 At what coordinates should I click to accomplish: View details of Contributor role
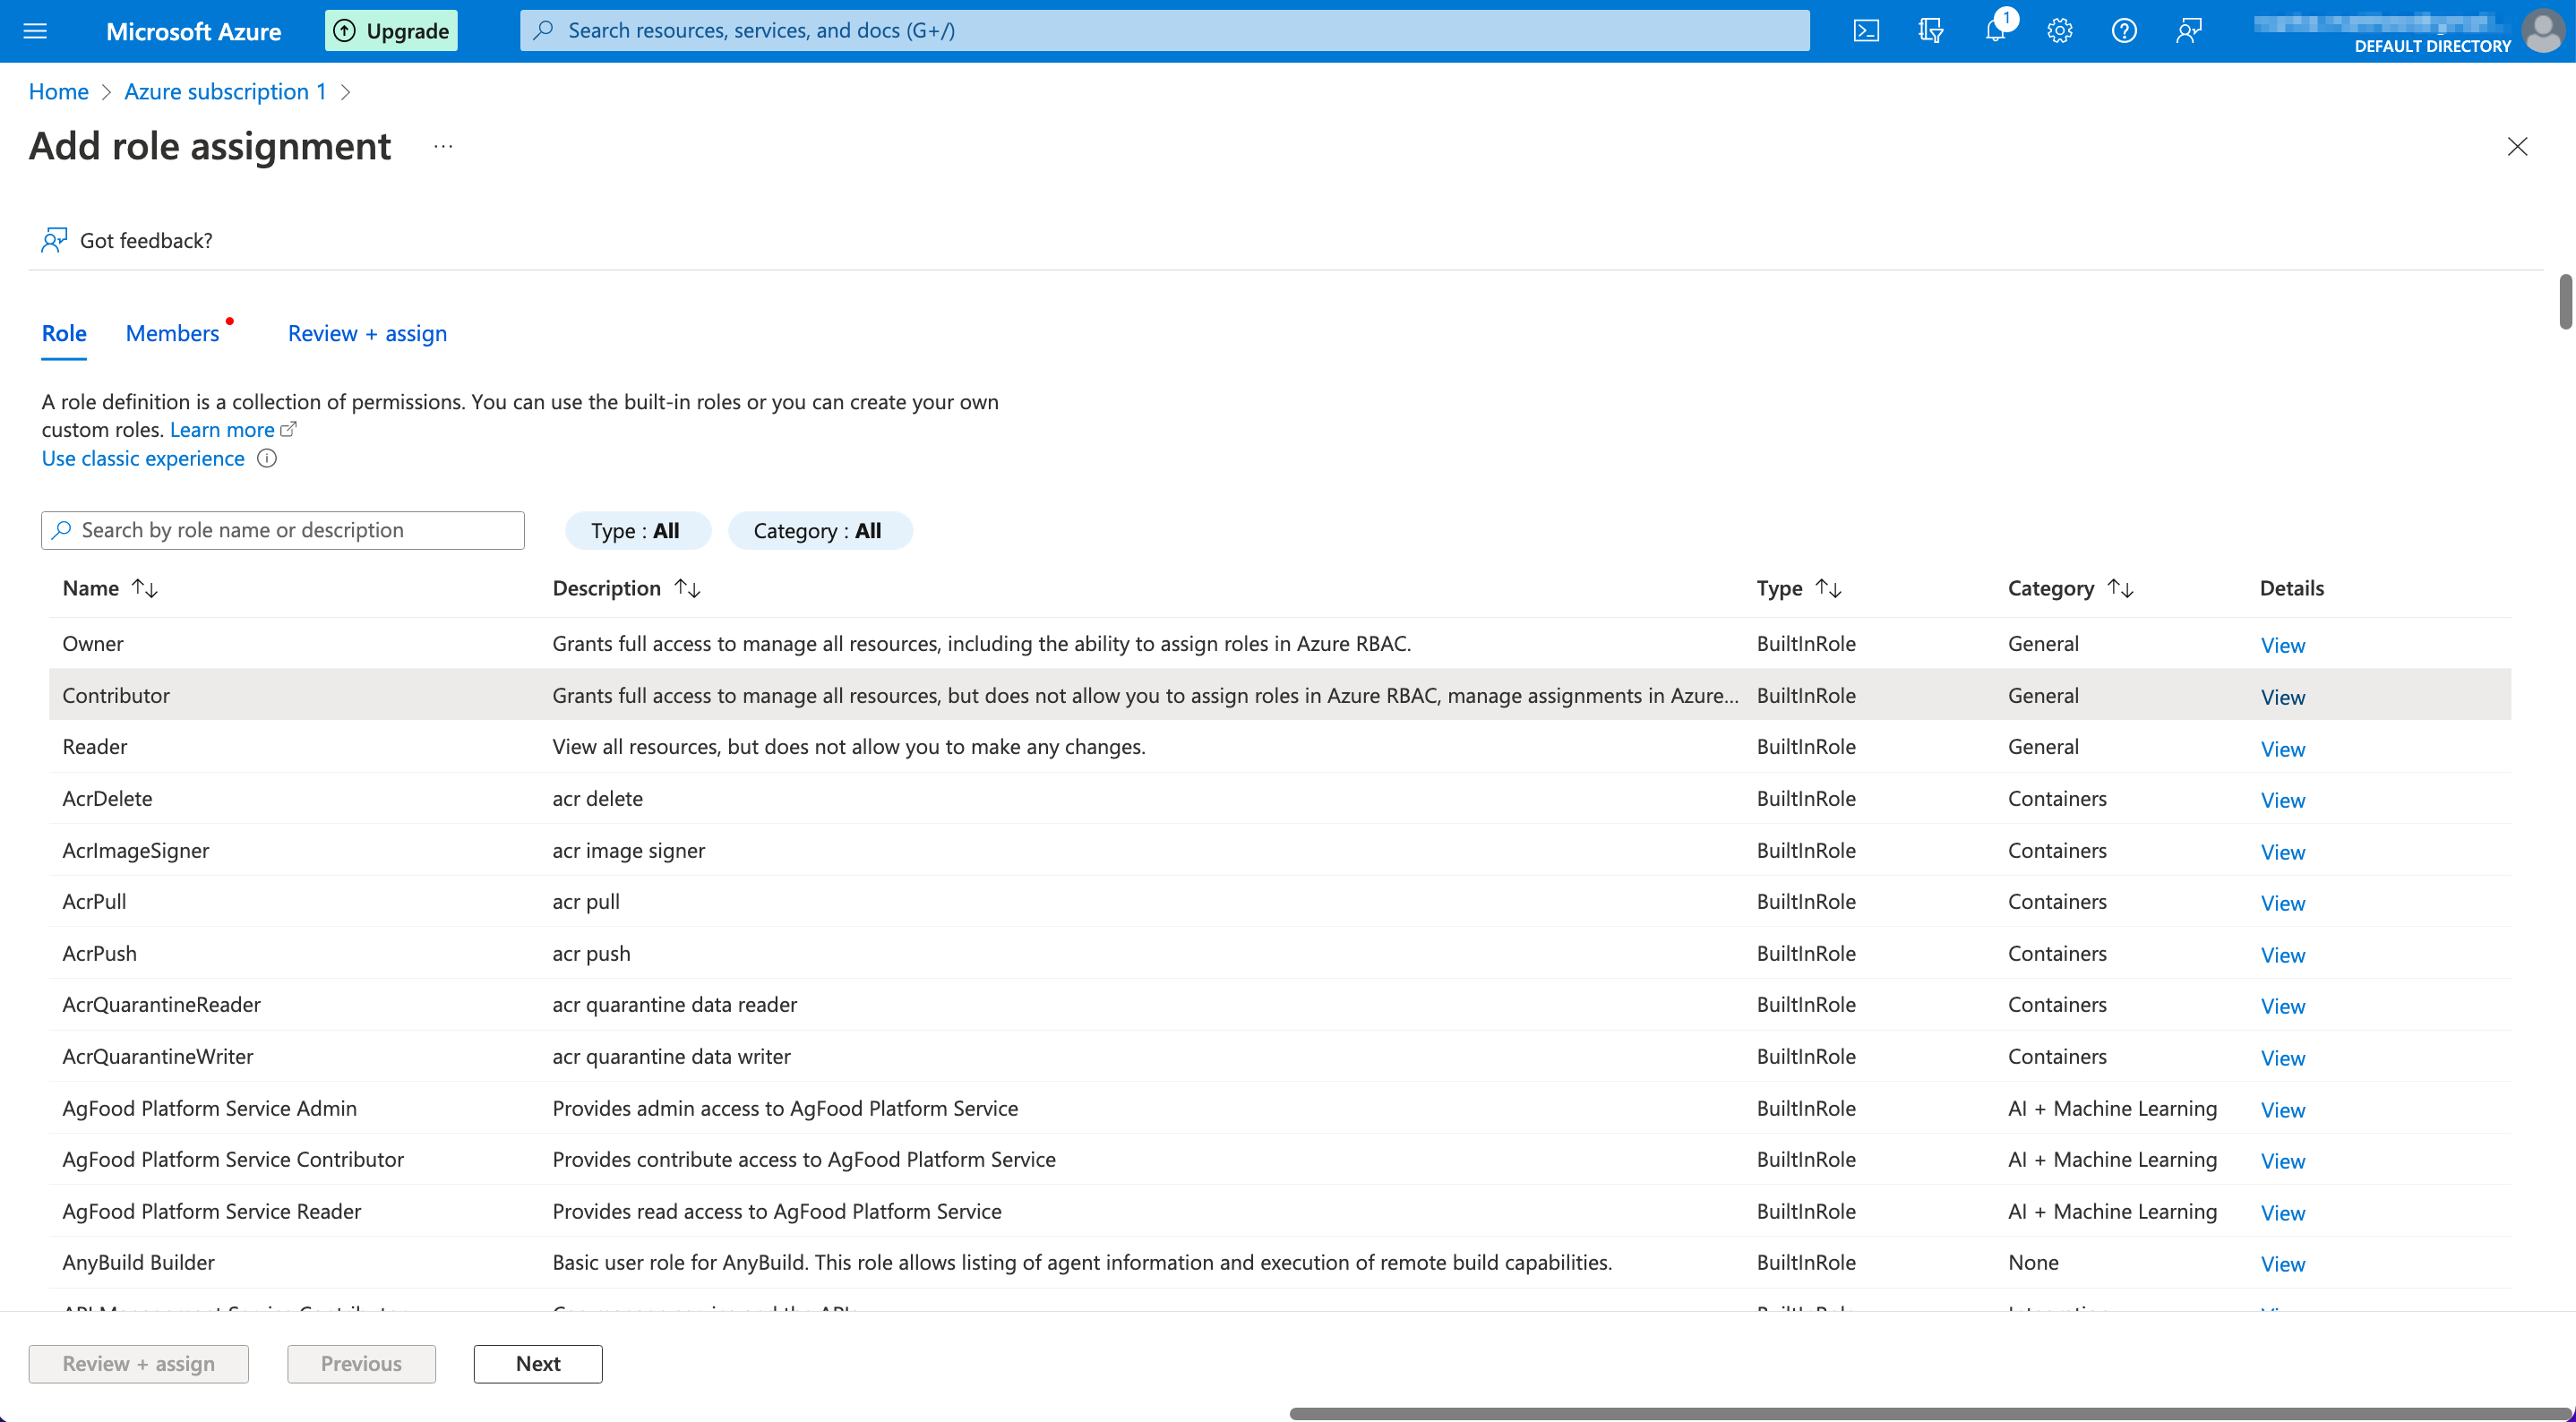2282,697
